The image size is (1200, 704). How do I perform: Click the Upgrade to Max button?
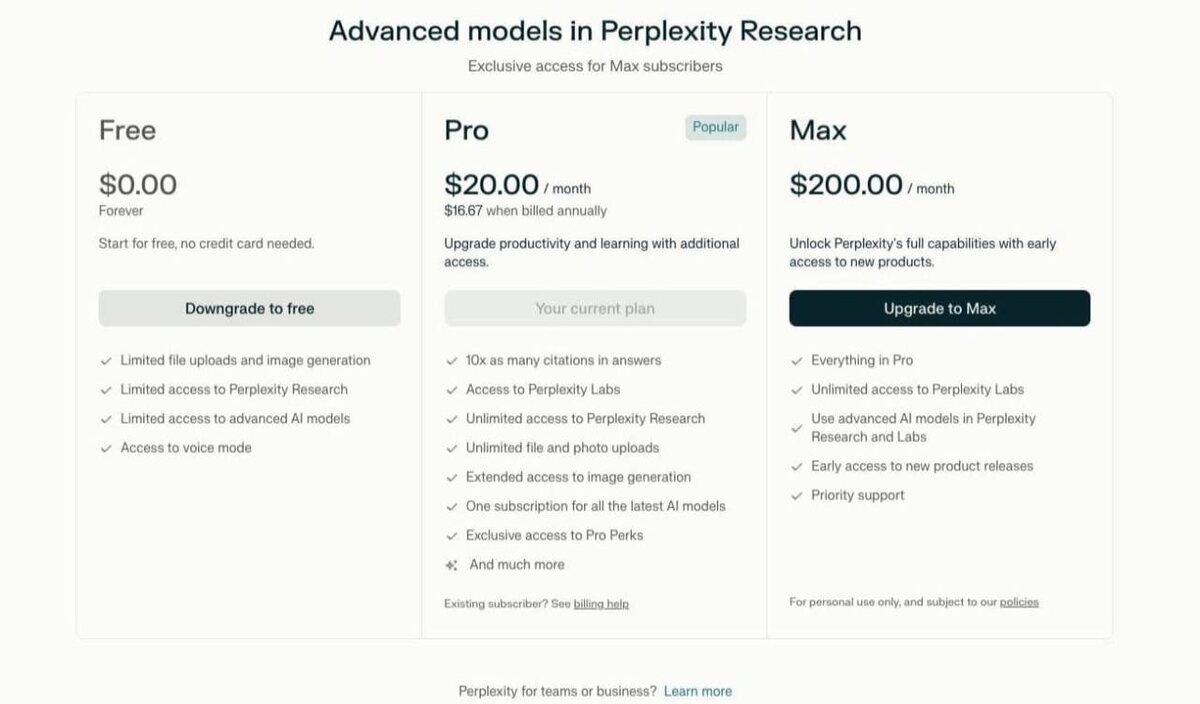coord(939,308)
